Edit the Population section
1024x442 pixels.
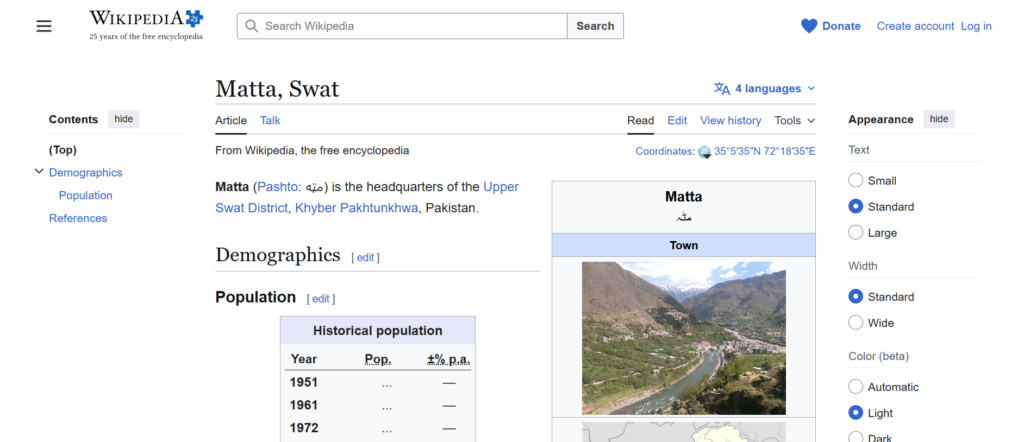321,298
